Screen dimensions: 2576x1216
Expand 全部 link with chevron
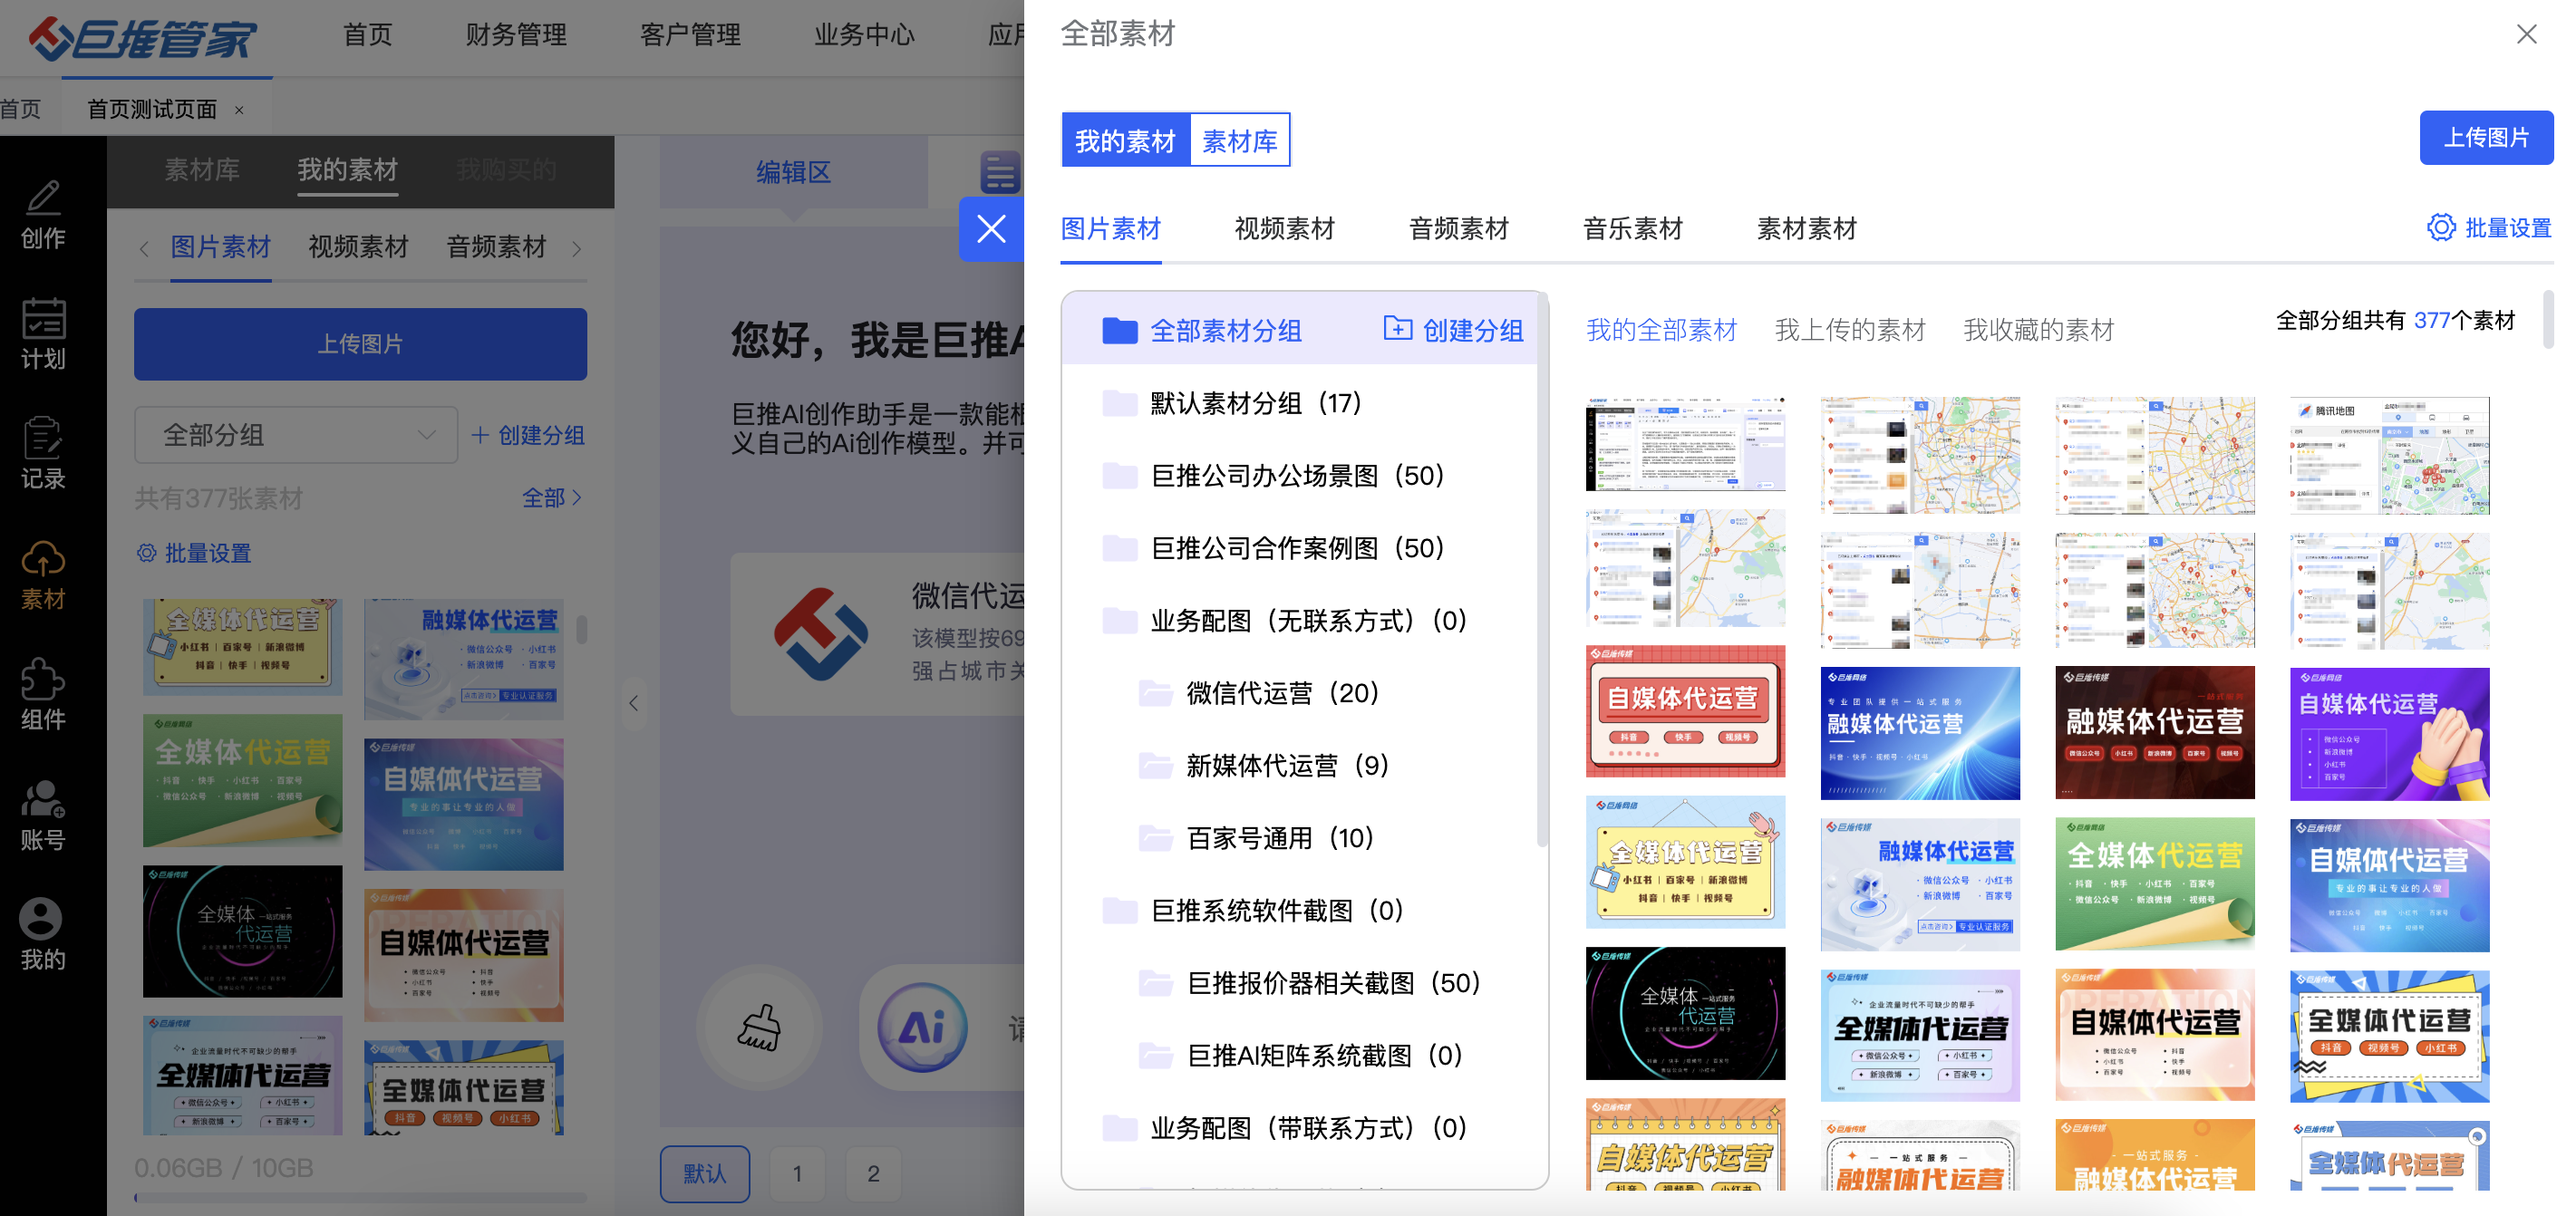551,497
